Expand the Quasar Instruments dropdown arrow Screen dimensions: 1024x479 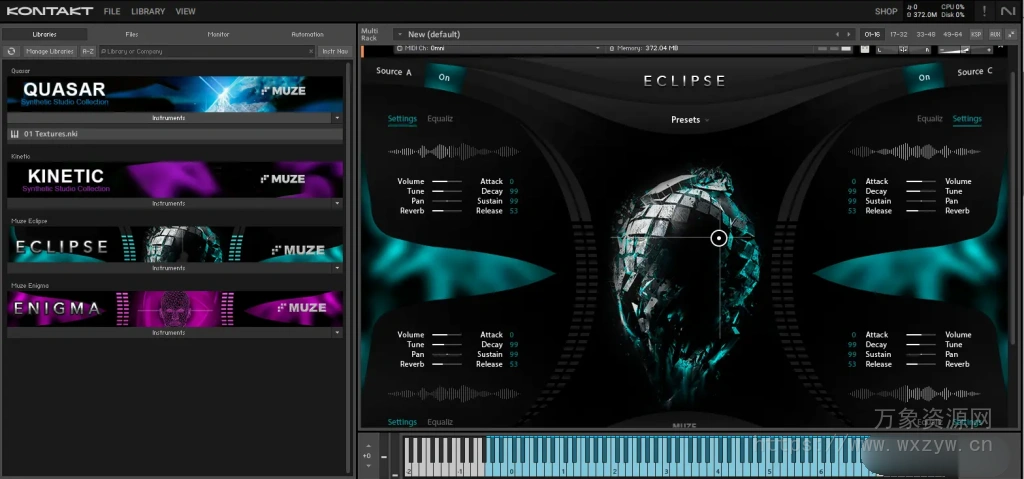tap(337, 118)
